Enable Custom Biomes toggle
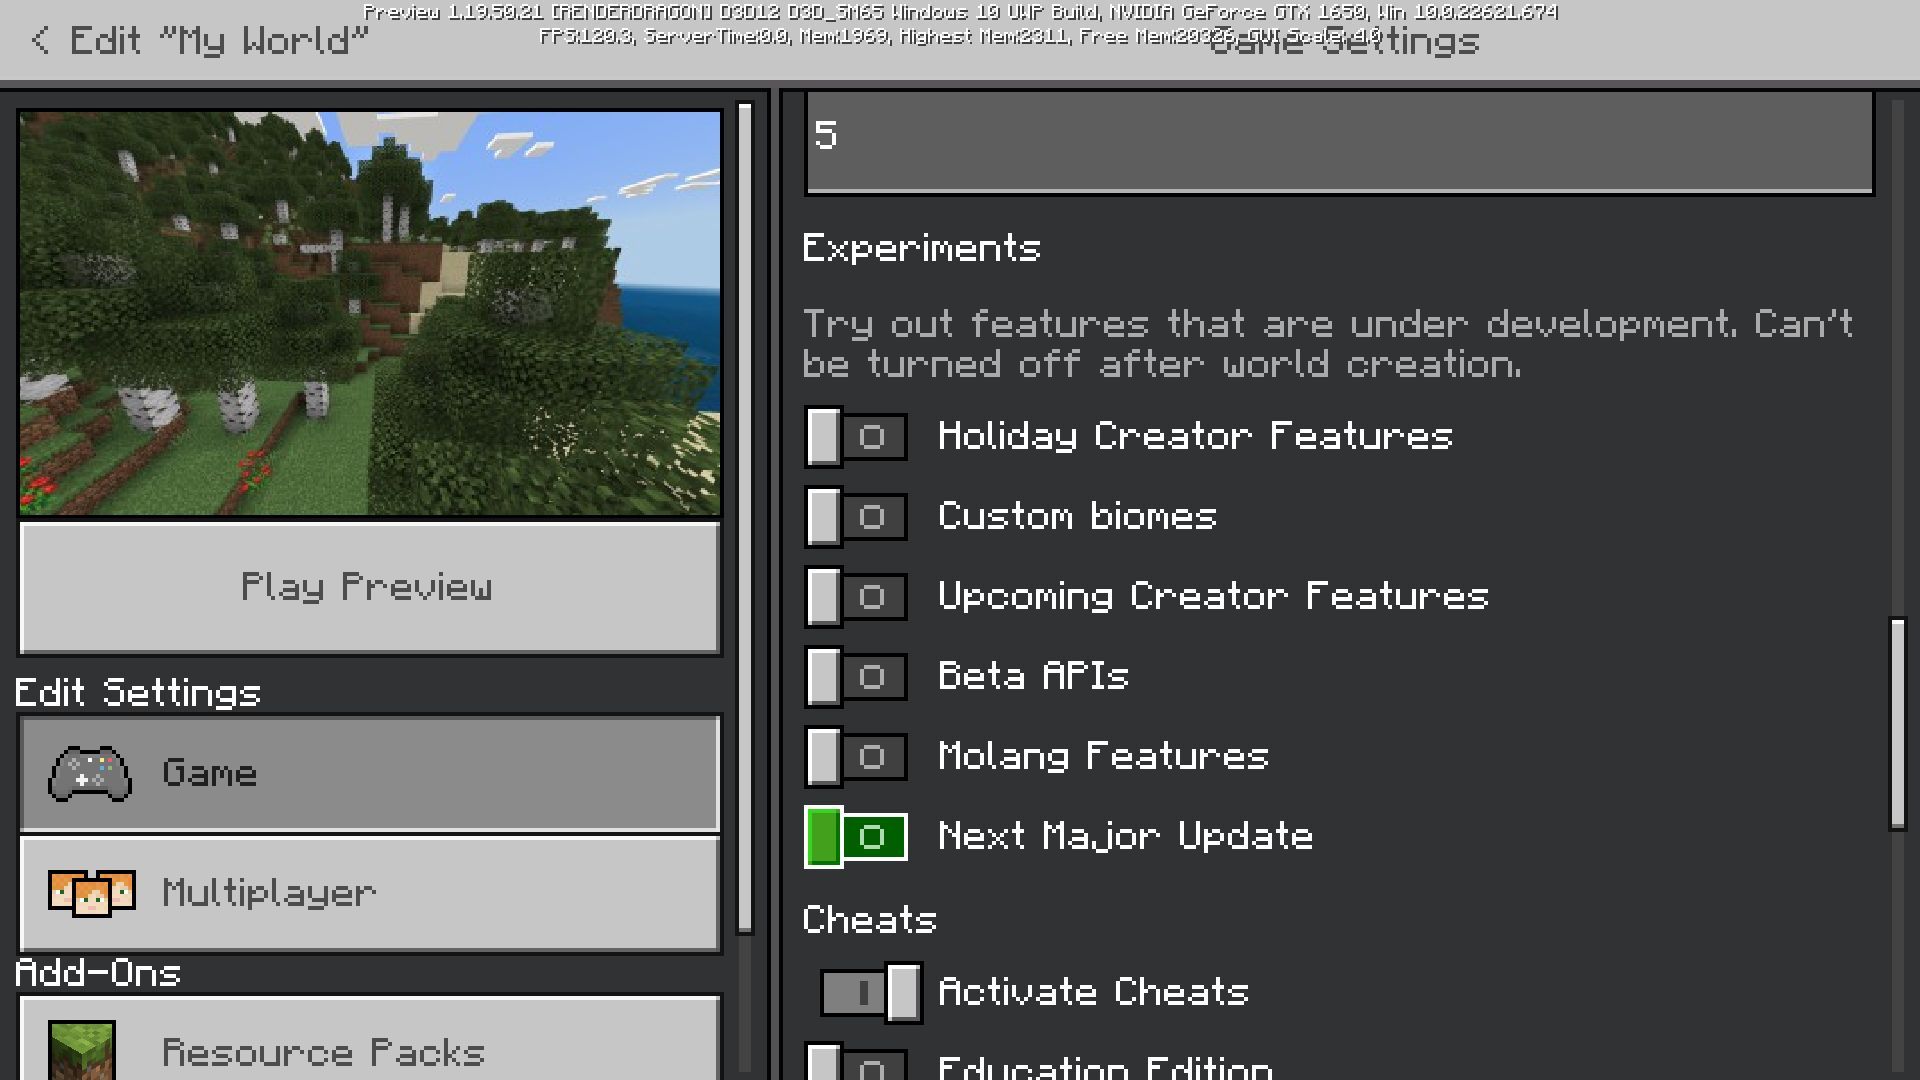Image resolution: width=1920 pixels, height=1080 pixels. click(x=857, y=516)
